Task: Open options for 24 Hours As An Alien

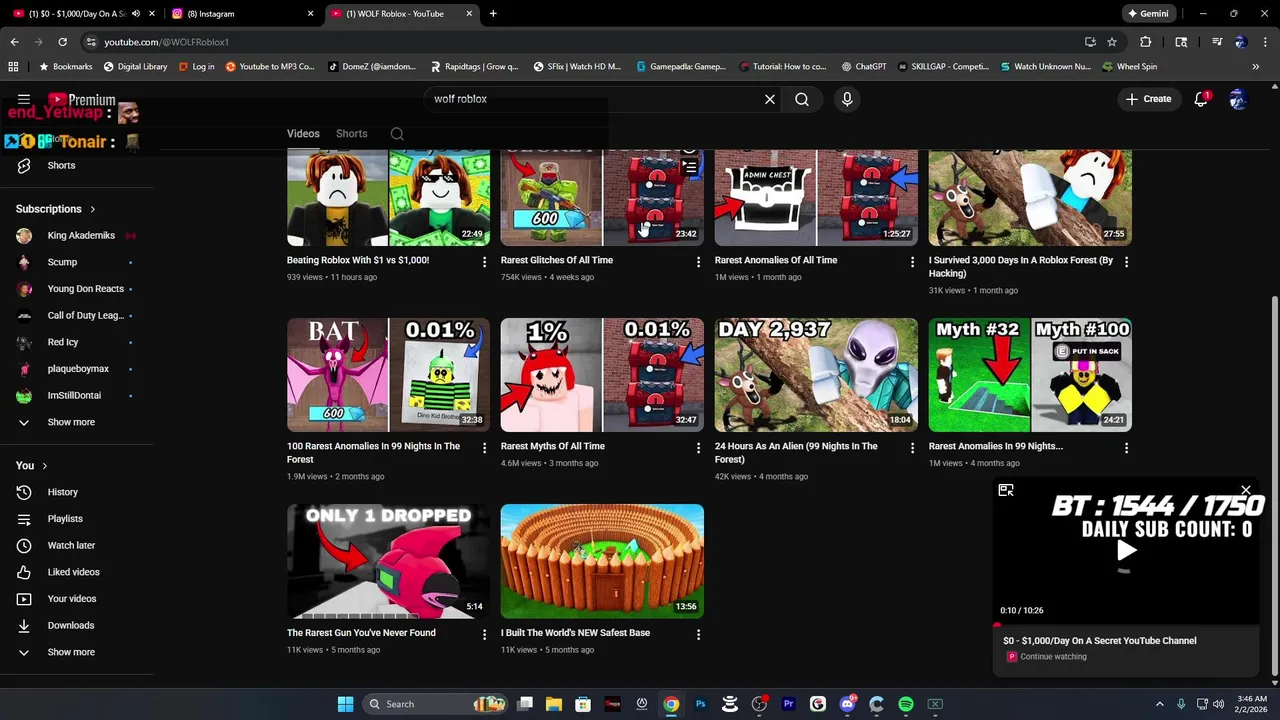Action: pyautogui.click(x=912, y=448)
